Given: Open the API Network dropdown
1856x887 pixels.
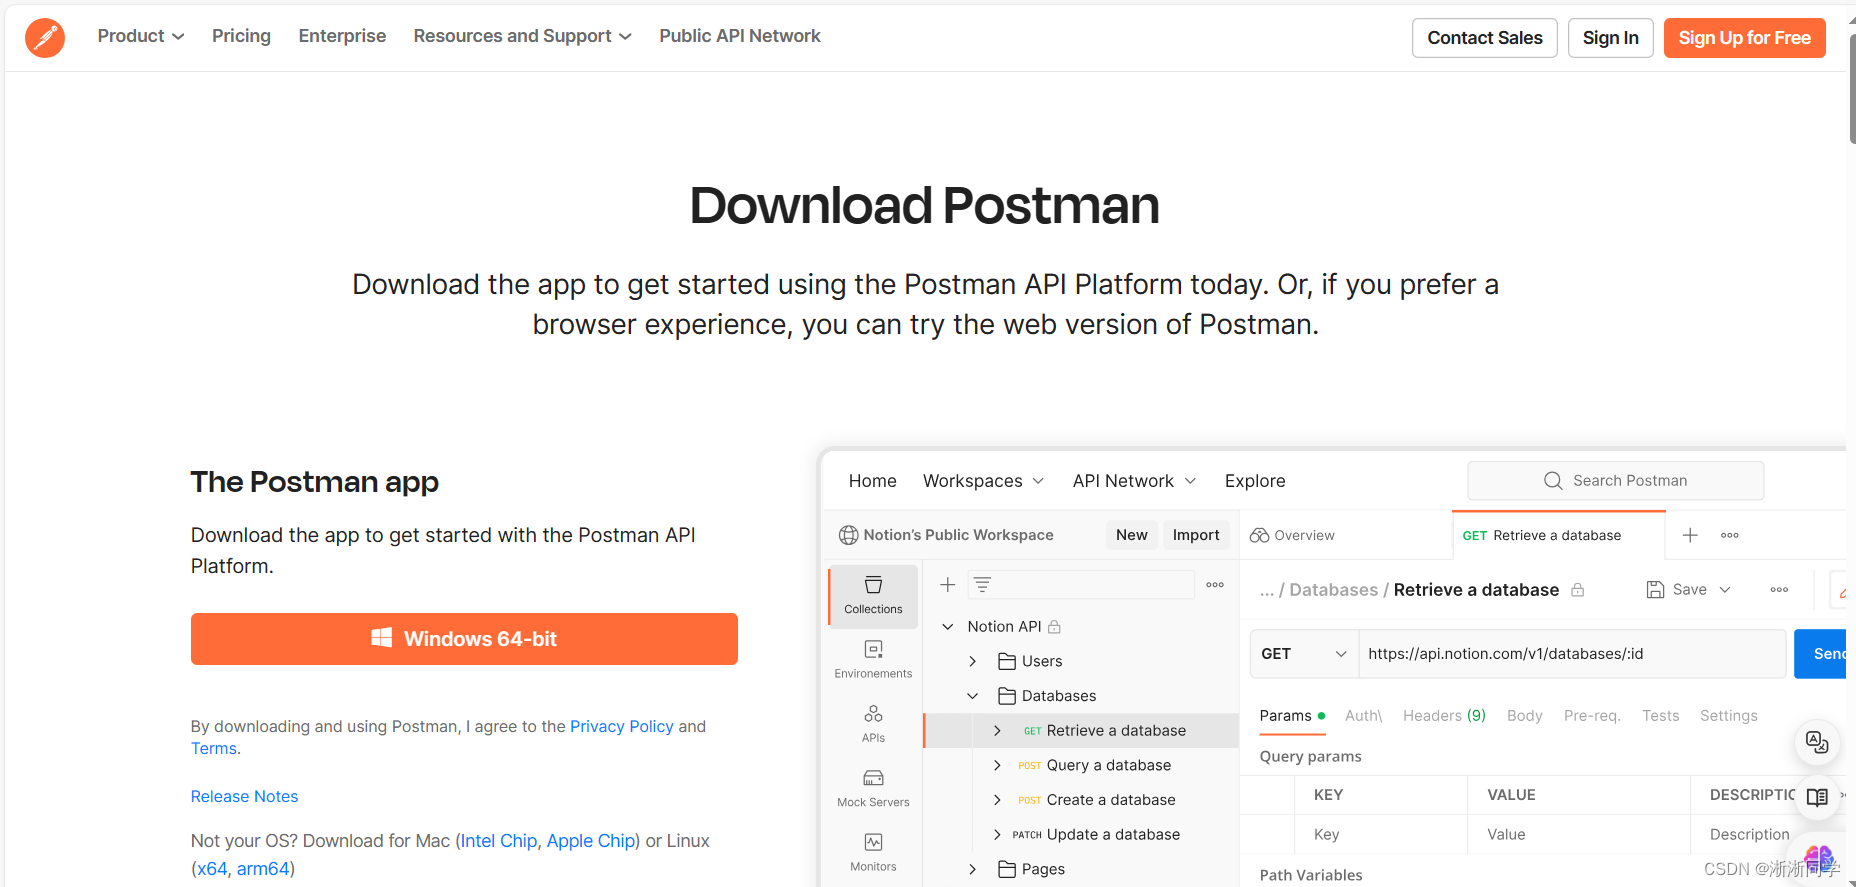Looking at the screenshot, I should click(x=1135, y=481).
